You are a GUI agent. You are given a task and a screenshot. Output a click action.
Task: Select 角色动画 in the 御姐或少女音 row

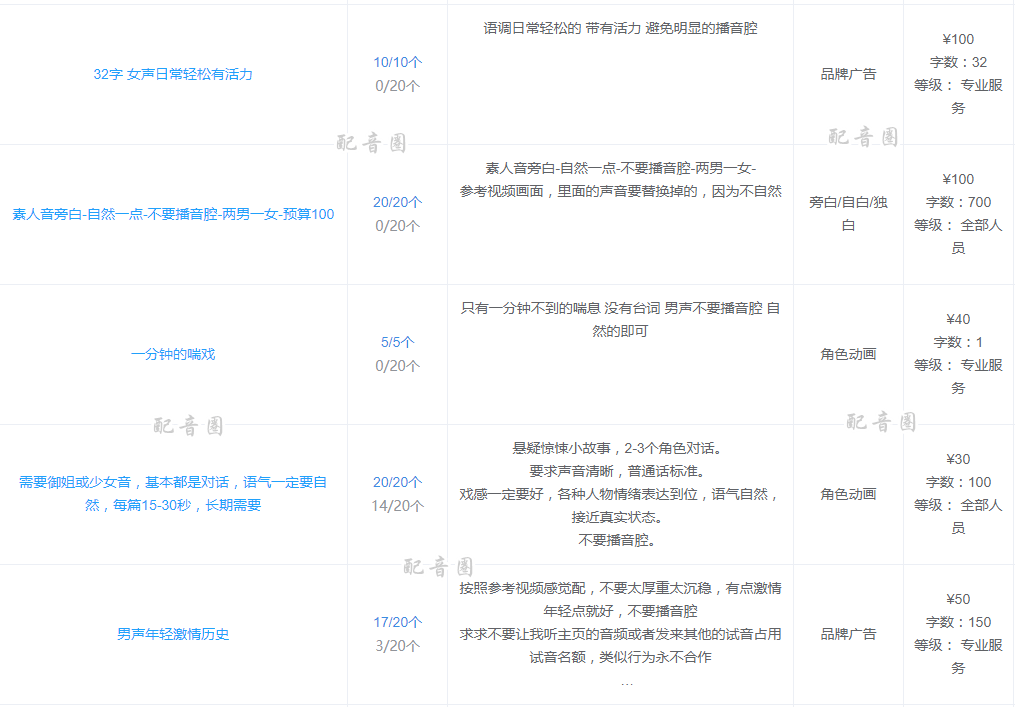848,494
